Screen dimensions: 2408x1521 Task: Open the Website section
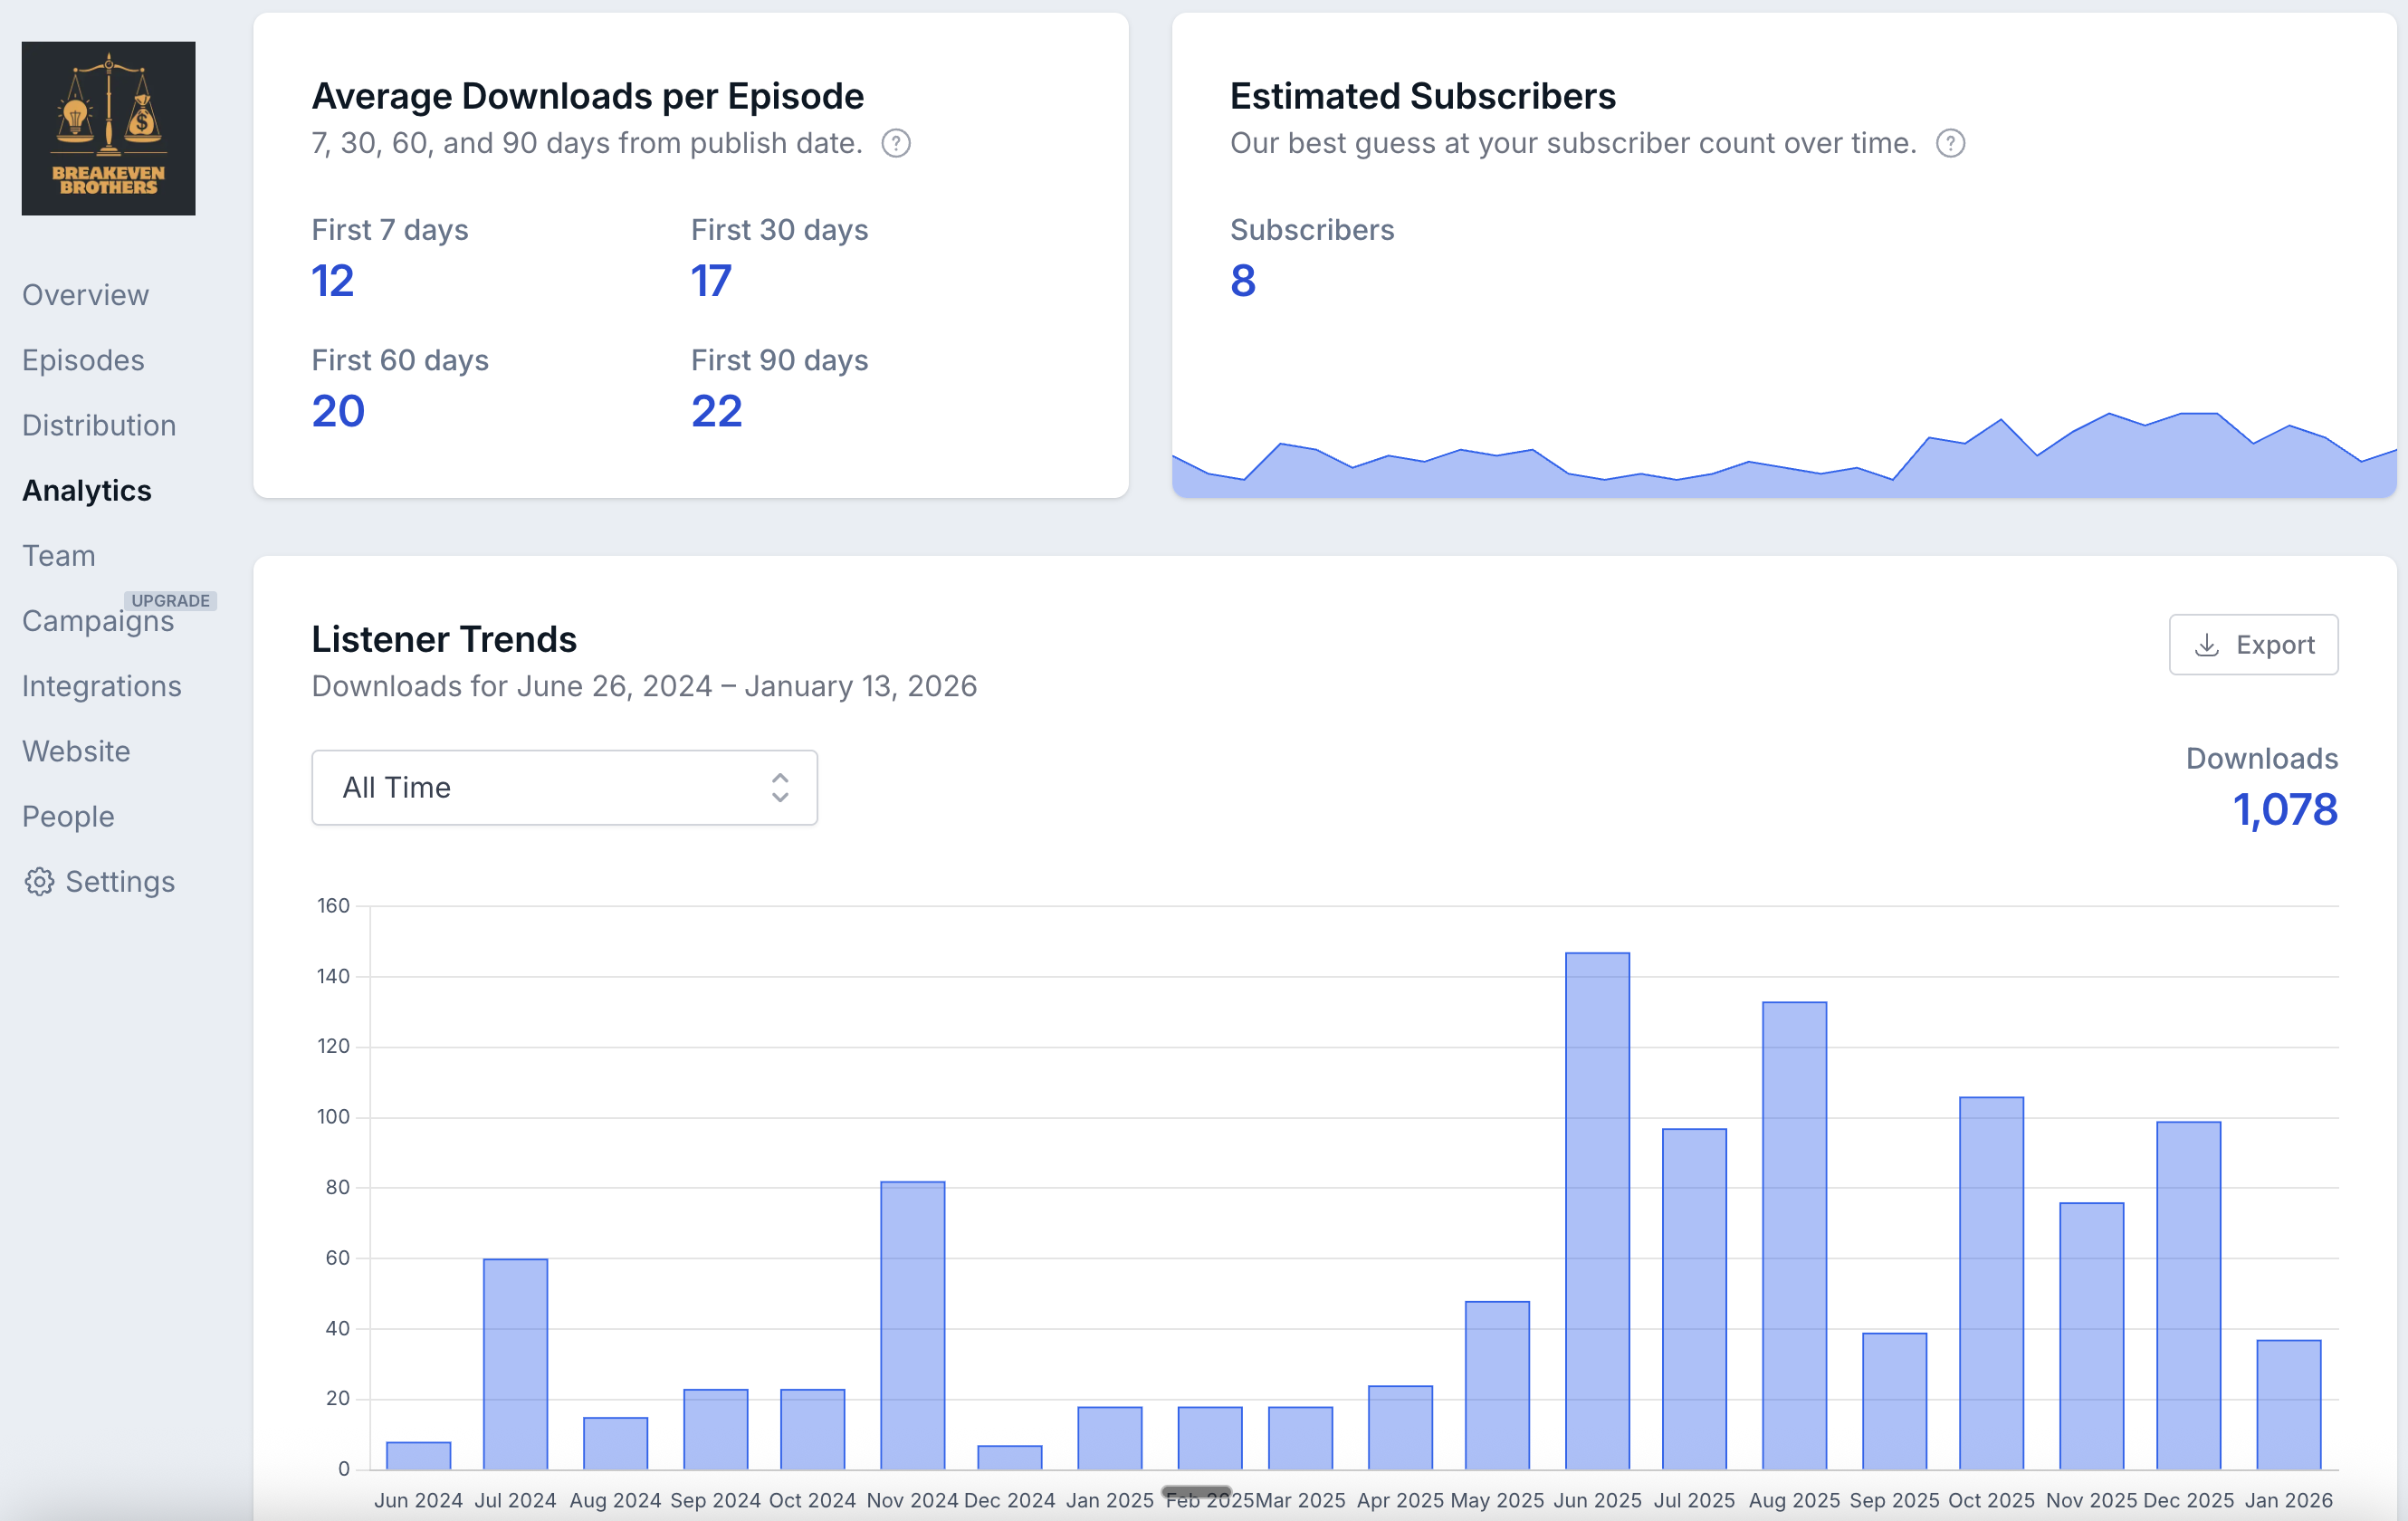(x=76, y=751)
